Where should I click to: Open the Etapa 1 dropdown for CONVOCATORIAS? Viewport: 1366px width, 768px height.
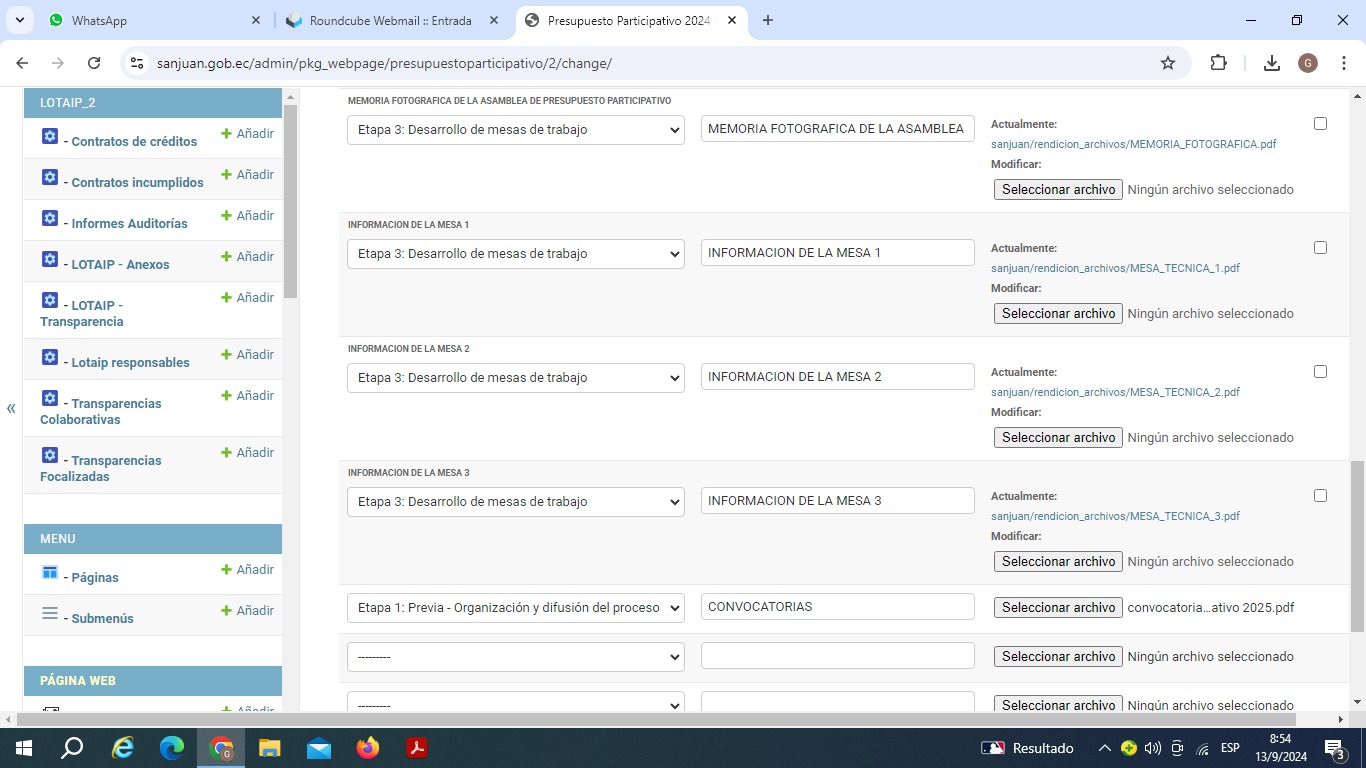pyautogui.click(x=515, y=607)
